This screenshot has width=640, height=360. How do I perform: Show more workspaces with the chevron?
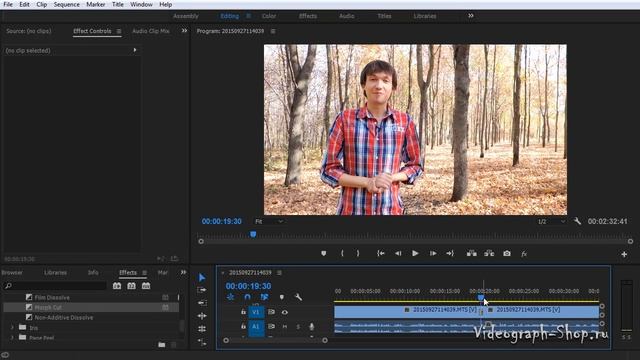click(x=471, y=16)
